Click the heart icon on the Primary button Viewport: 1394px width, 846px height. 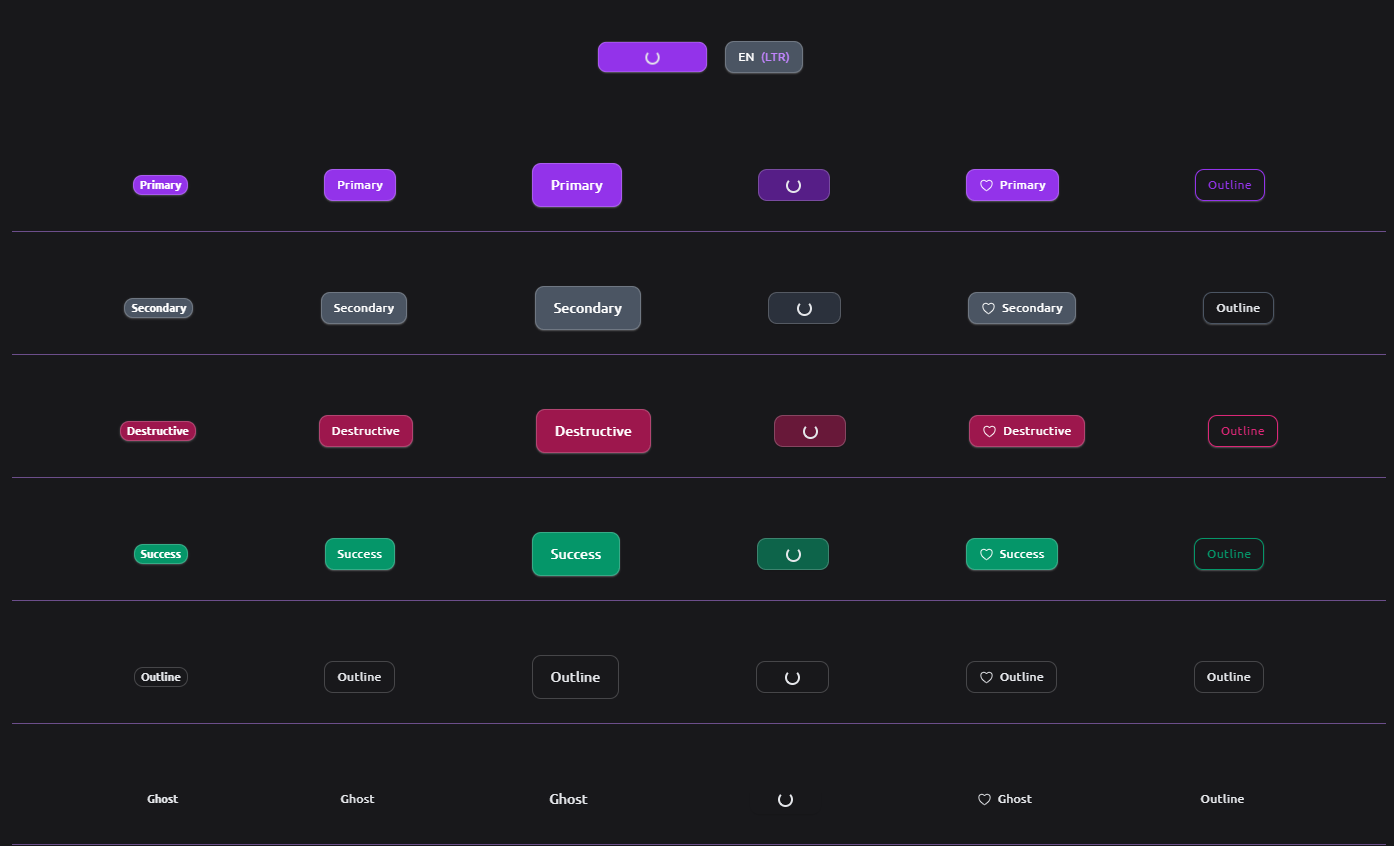984,185
